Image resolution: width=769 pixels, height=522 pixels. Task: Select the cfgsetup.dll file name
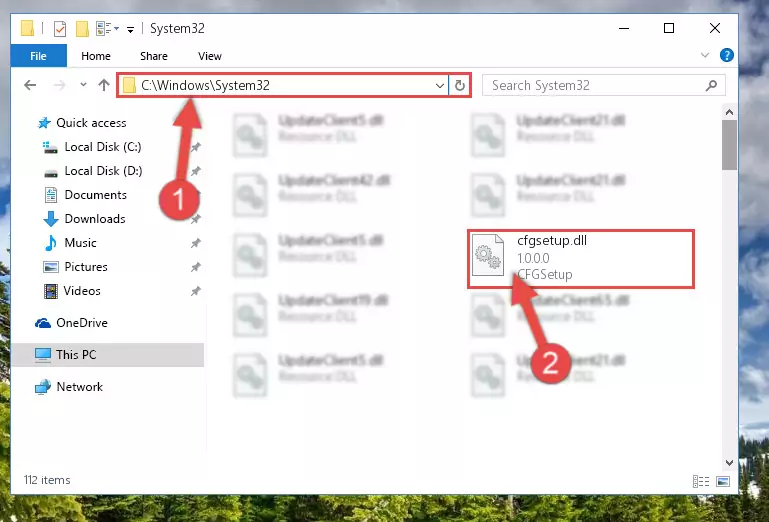tap(552, 240)
